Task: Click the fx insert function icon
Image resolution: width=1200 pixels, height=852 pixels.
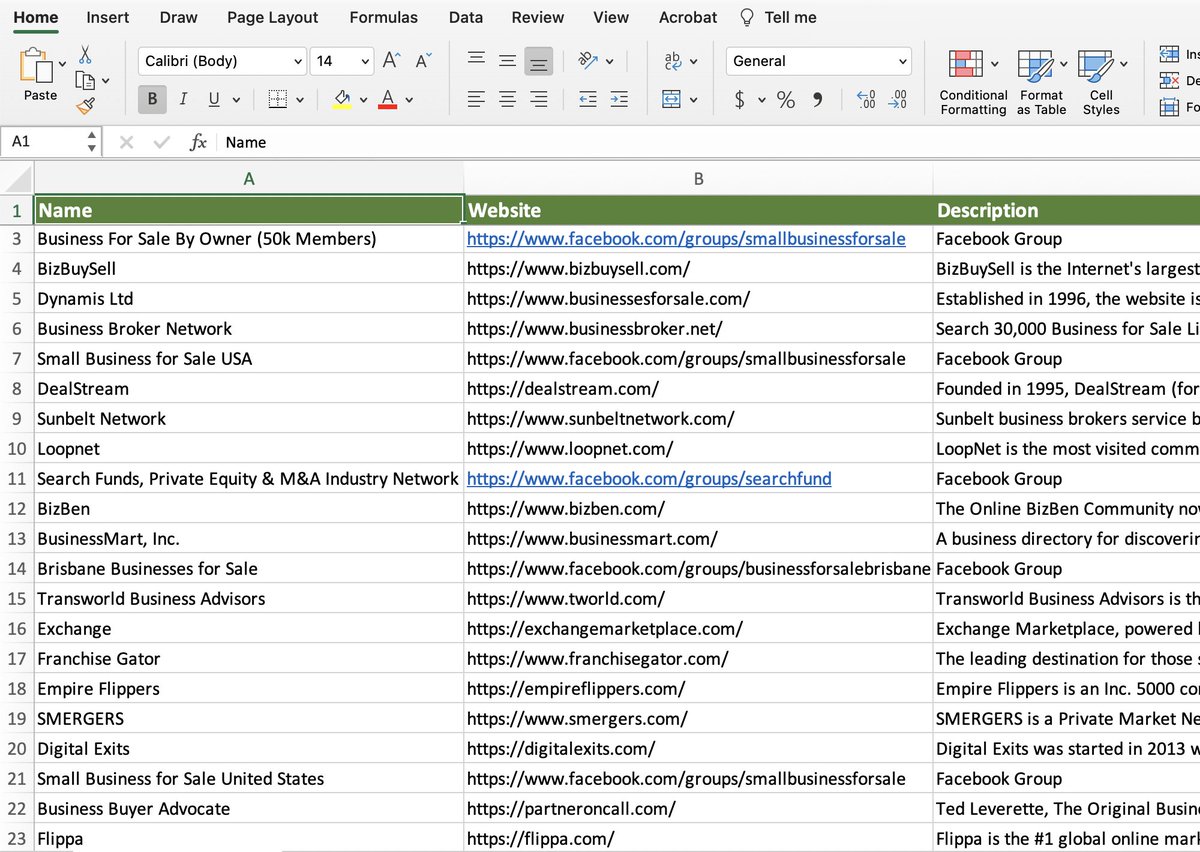Action: [198, 142]
